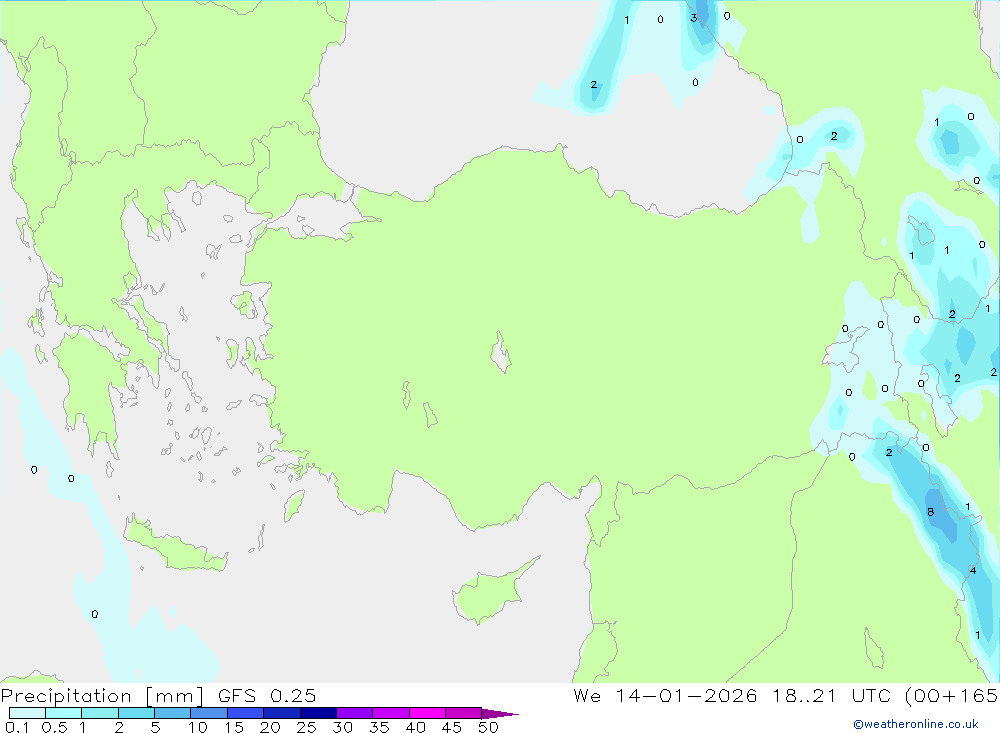Click the 'We 14-01-2026' date text
Screen dimensions: 1000x733
[x=665, y=695]
